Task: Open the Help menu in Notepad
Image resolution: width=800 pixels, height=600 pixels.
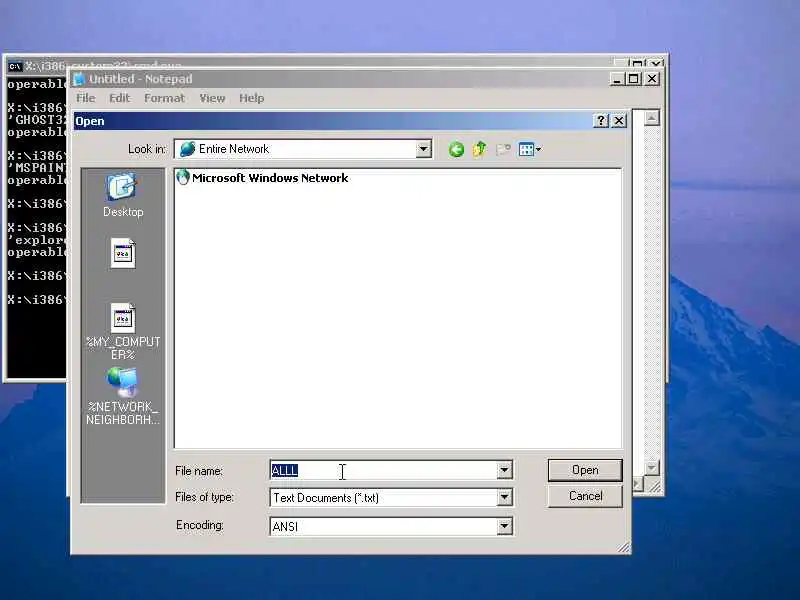Action: [252, 98]
